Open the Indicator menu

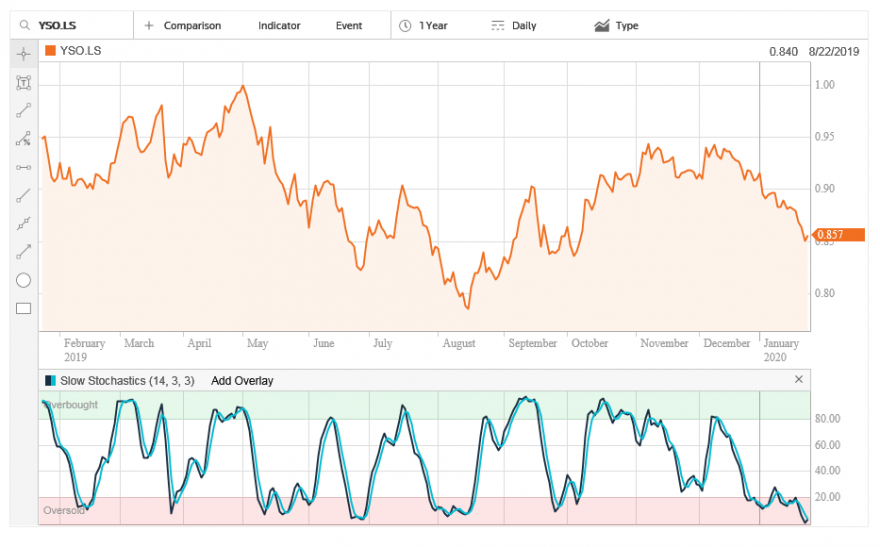279,26
